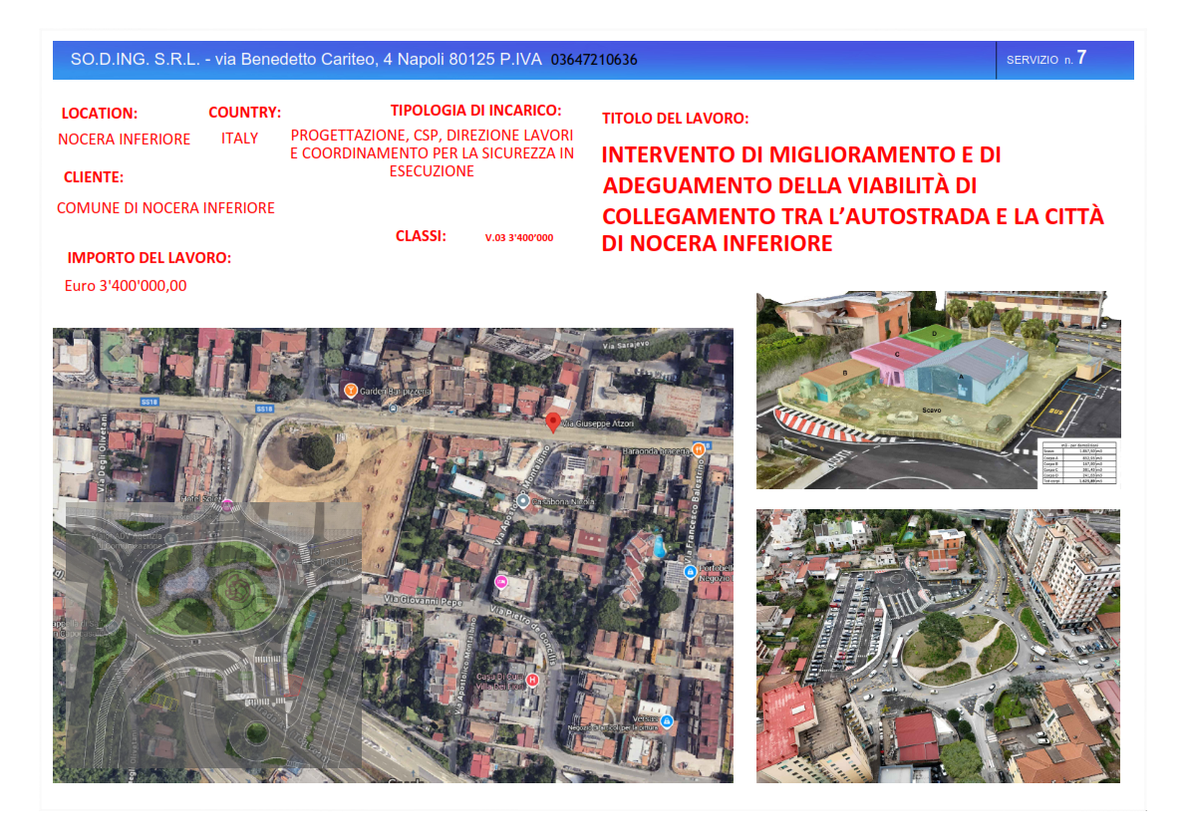The image size is (1187, 839).
Task: Click the title 'INTERVENTO DI MIGLIORAMENTO E DI'
Action: coord(802,155)
